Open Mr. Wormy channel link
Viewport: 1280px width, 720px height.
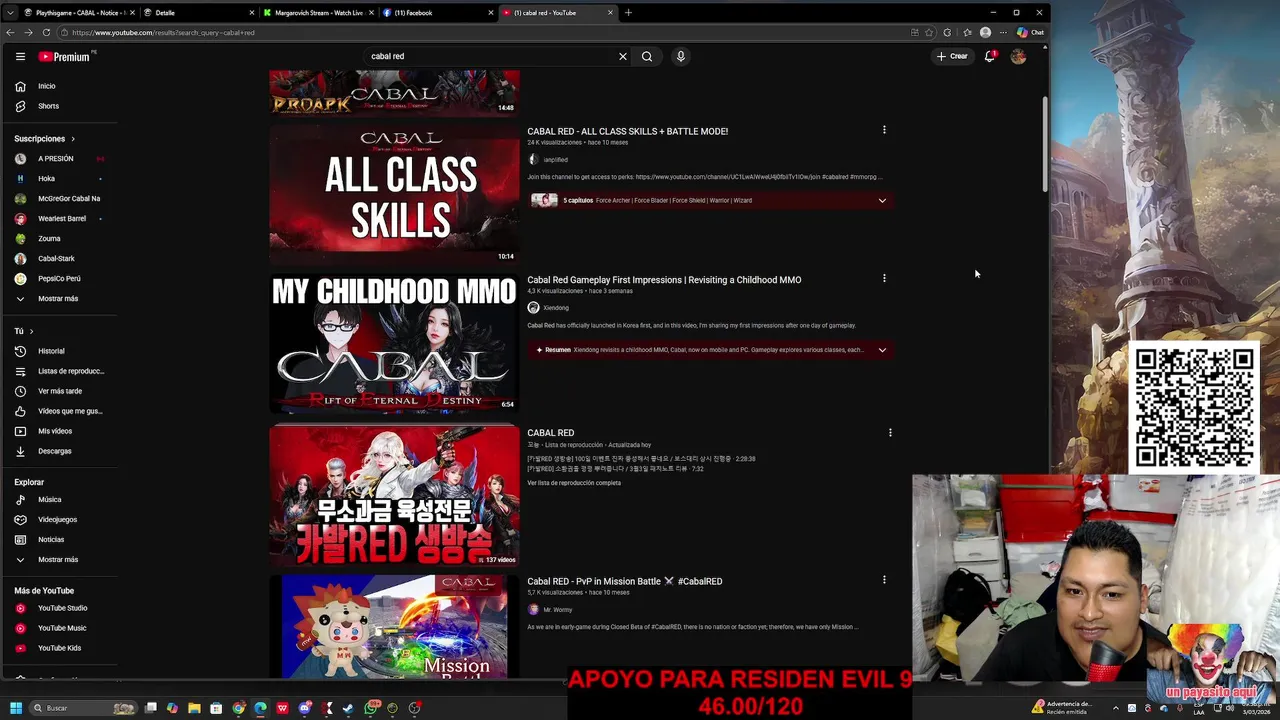click(x=558, y=610)
